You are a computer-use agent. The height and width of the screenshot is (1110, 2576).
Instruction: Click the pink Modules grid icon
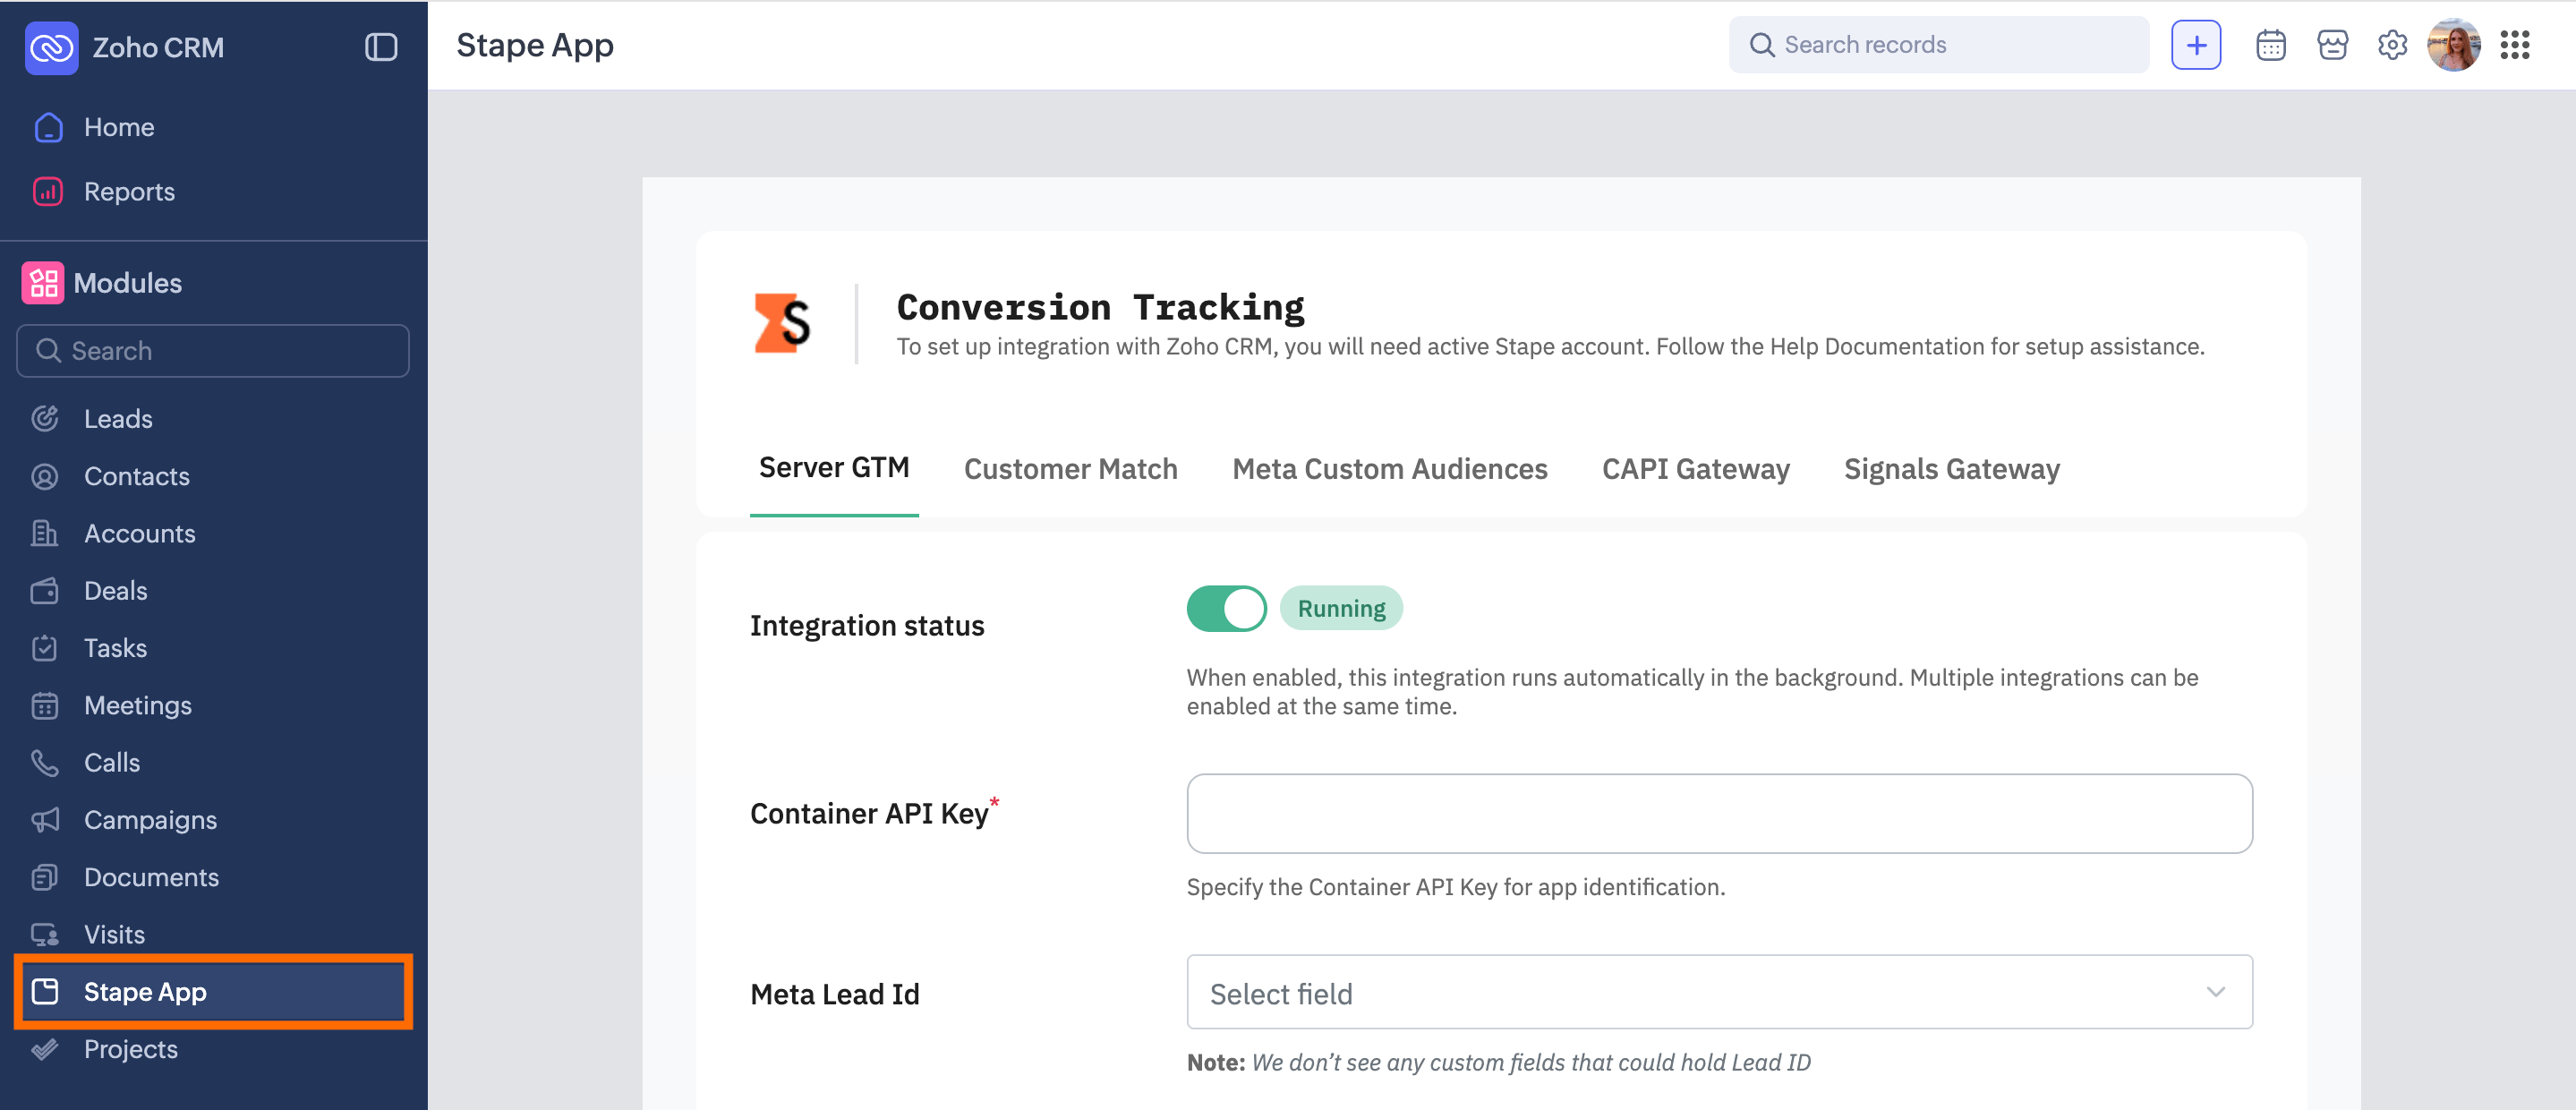tap(43, 283)
